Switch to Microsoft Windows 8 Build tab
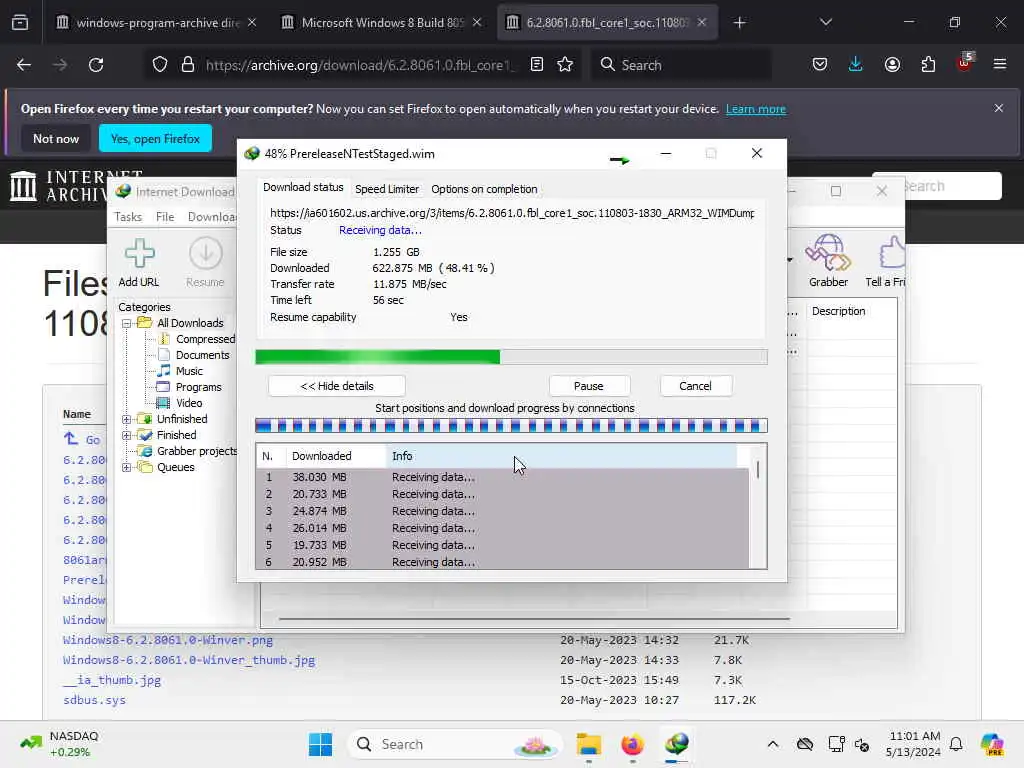Image resolution: width=1024 pixels, height=768 pixels. 382,23
